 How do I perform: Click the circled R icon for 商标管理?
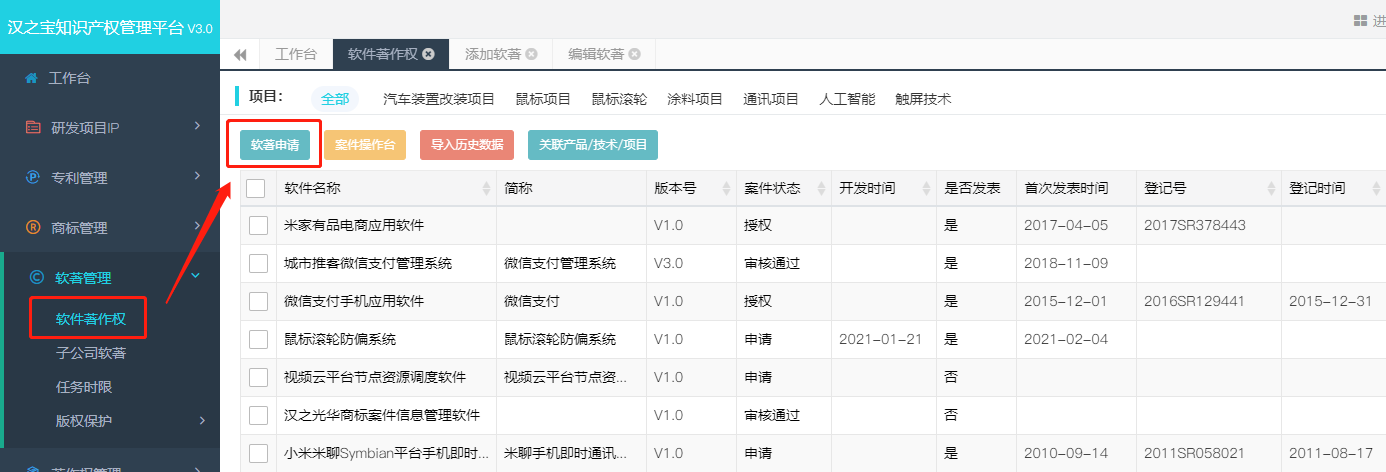coord(33,228)
